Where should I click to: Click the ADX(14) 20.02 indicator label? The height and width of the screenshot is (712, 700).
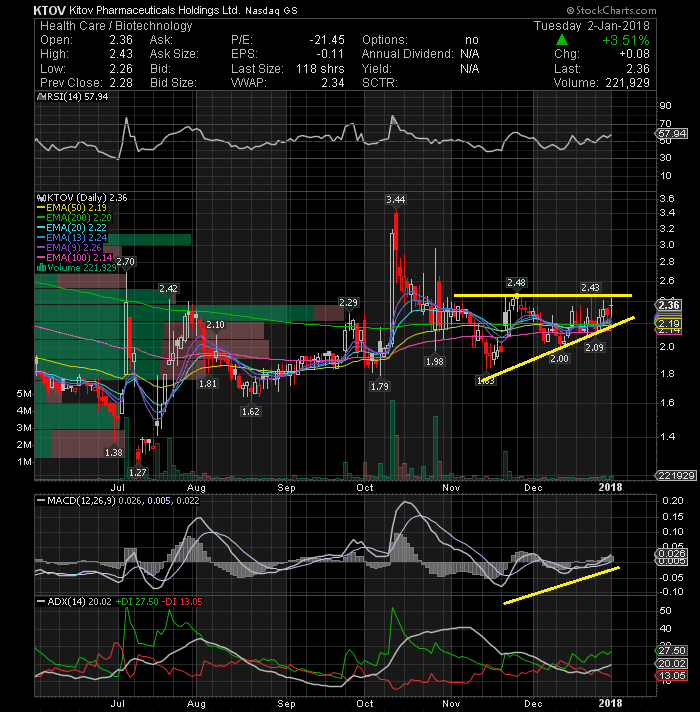pyautogui.click(x=74, y=602)
